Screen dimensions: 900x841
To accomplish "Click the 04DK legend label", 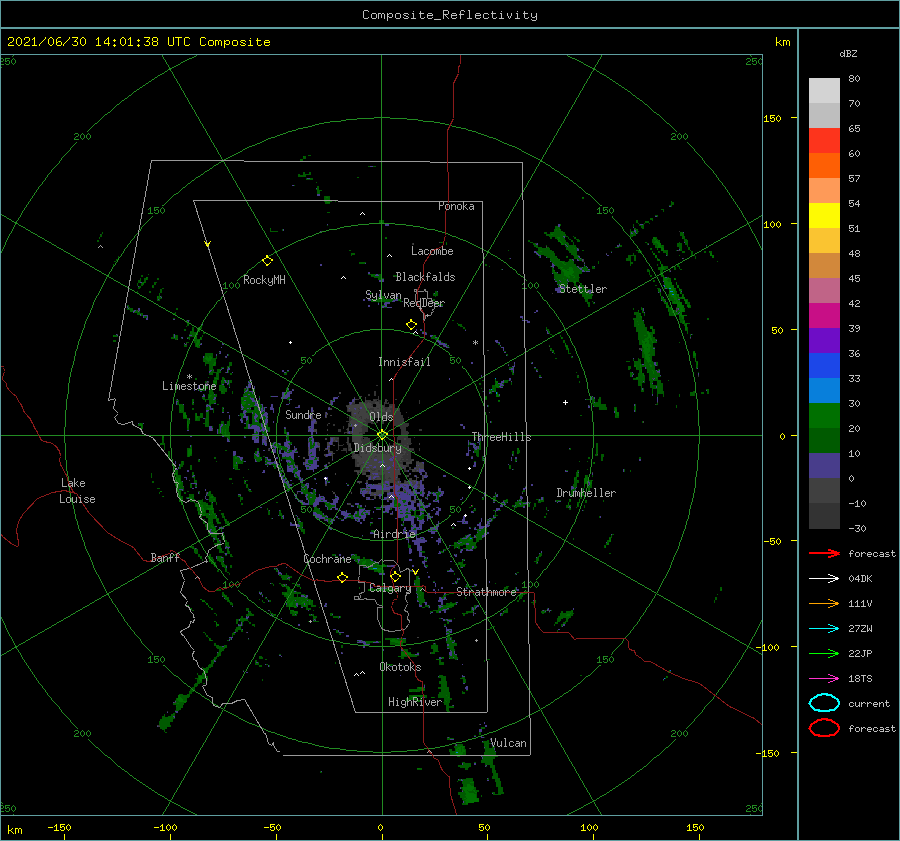I will (x=860, y=579).
